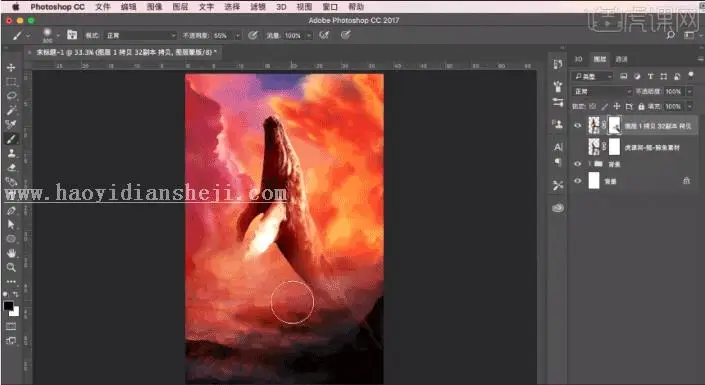Image resolution: width=705 pixels, height=385 pixels.
Task: Enable airbrush build-up icon
Action: [x=324, y=35]
